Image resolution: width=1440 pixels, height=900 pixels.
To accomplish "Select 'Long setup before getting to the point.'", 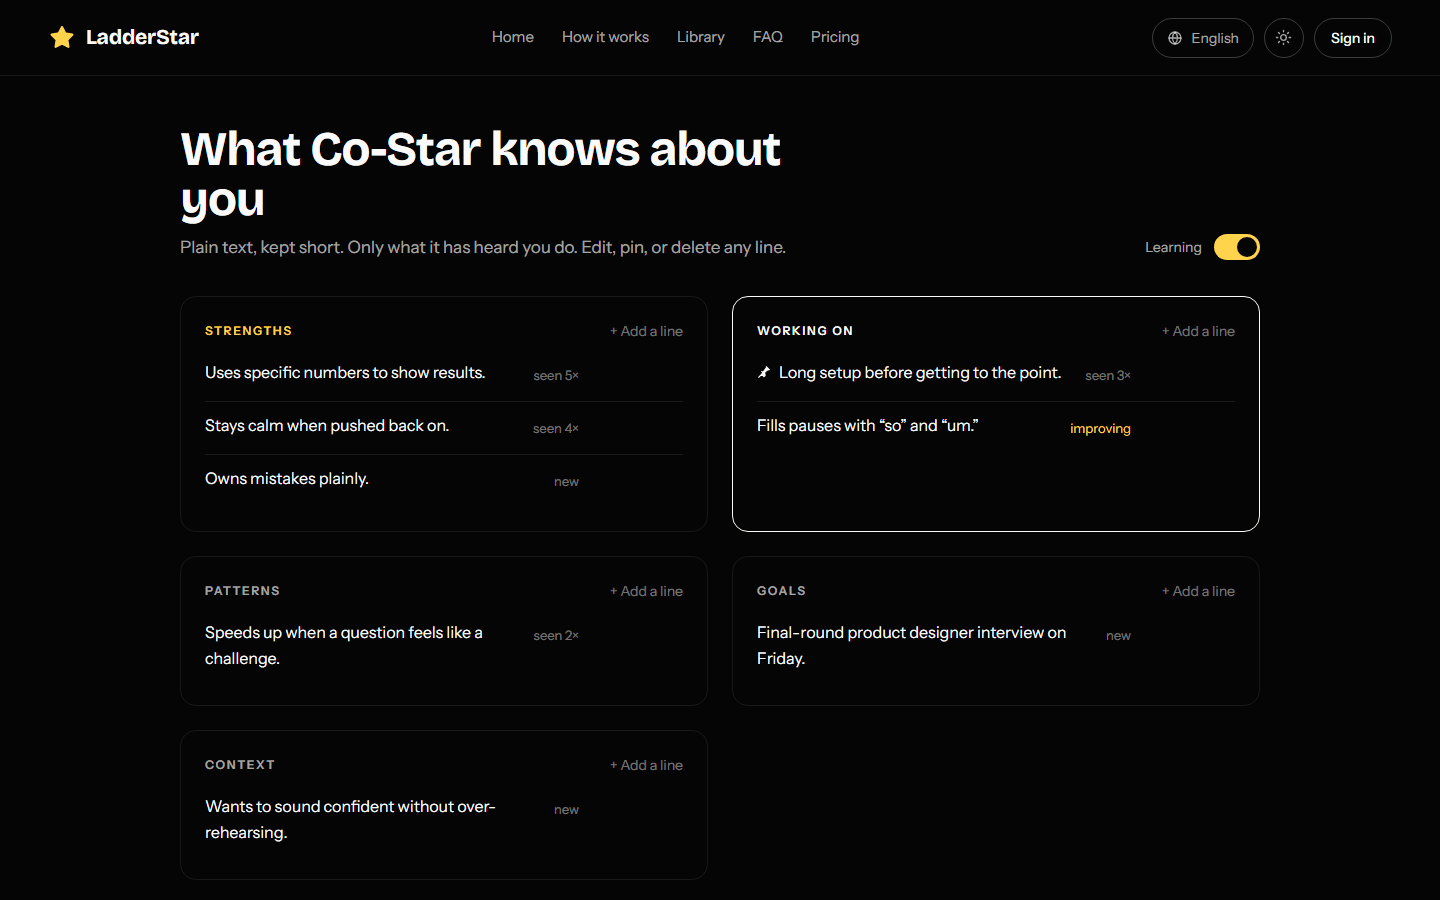I will coord(920,373).
